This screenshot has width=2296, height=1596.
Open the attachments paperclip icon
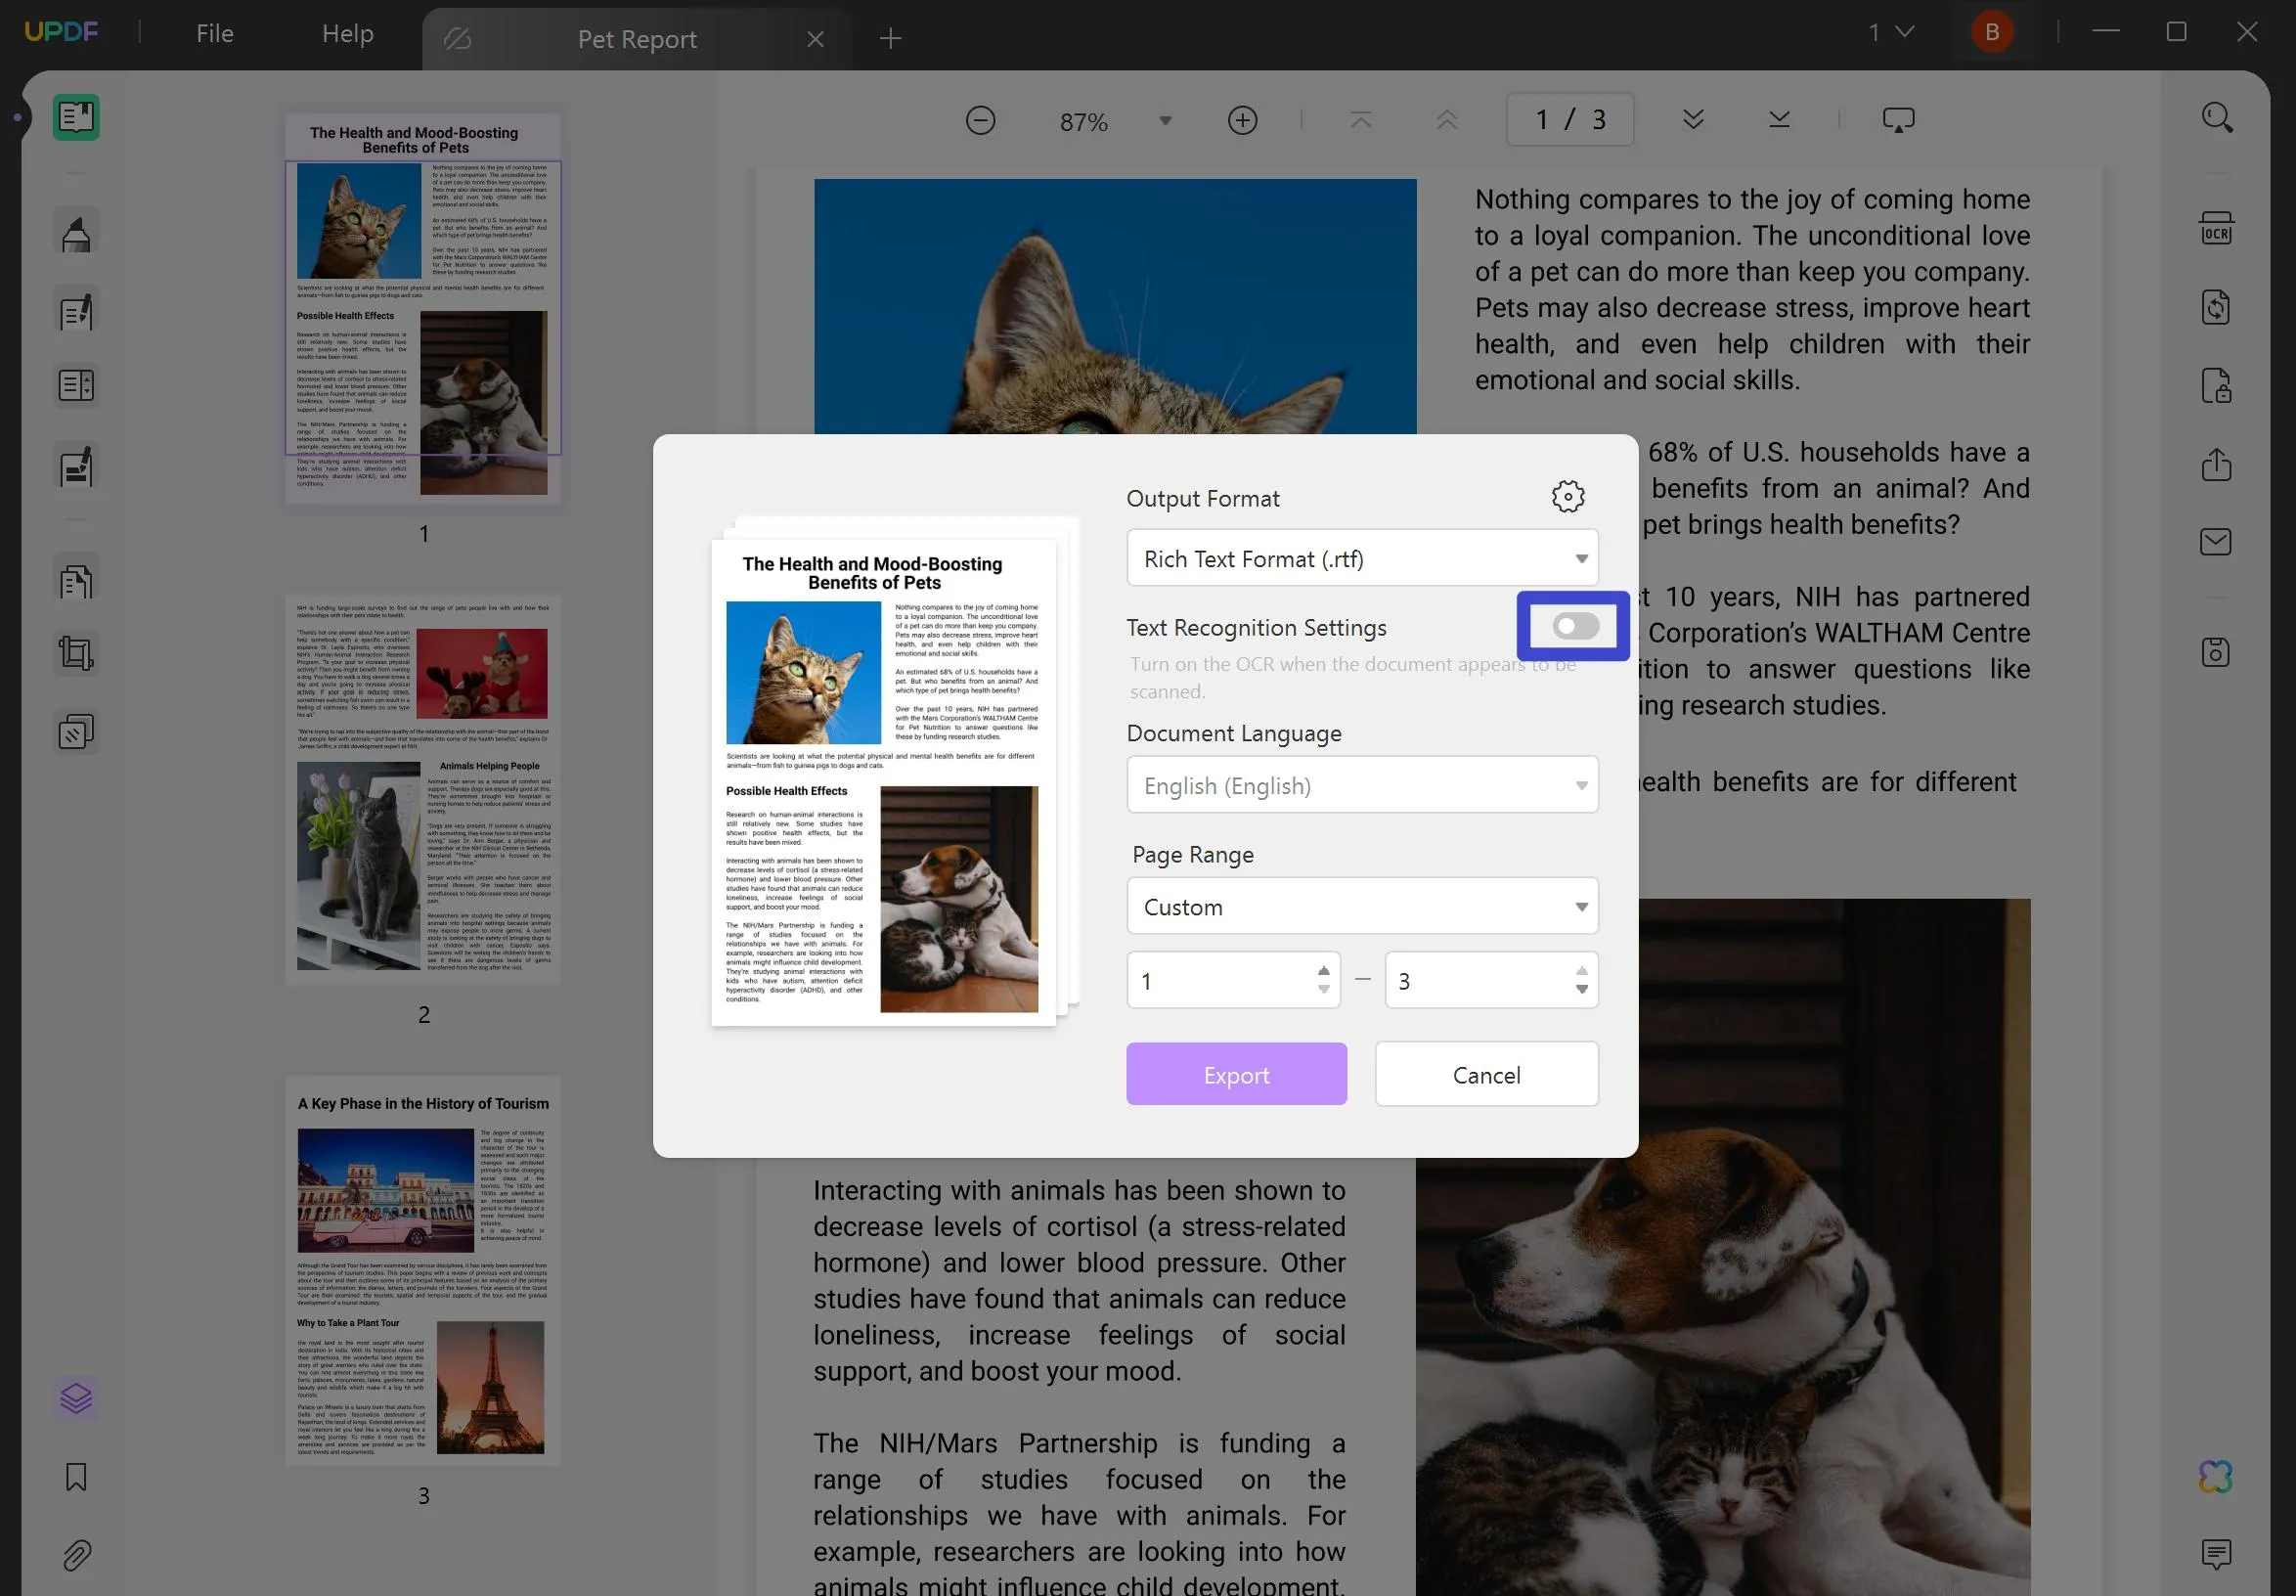76,1554
